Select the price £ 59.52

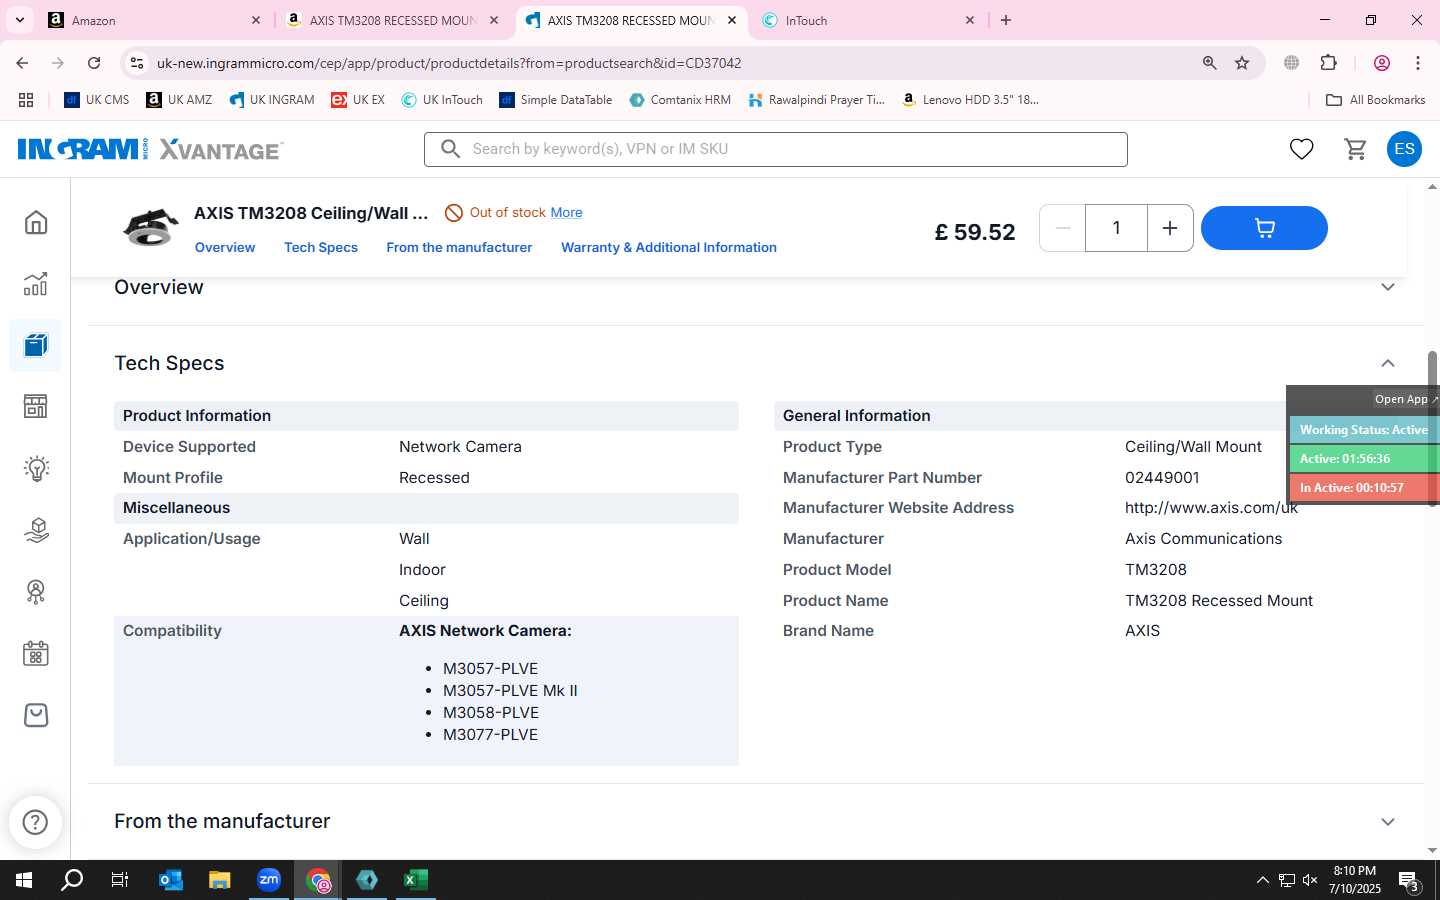tap(975, 232)
